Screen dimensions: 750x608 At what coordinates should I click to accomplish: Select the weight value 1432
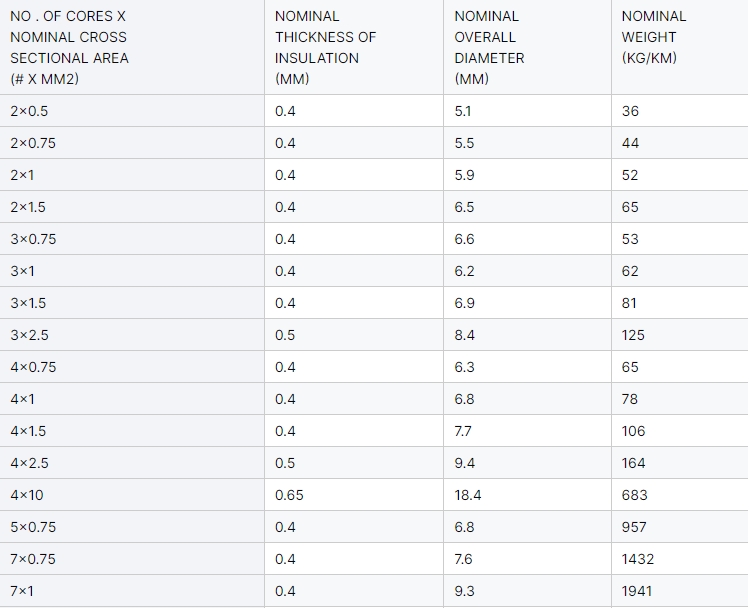pyautogui.click(x=638, y=559)
